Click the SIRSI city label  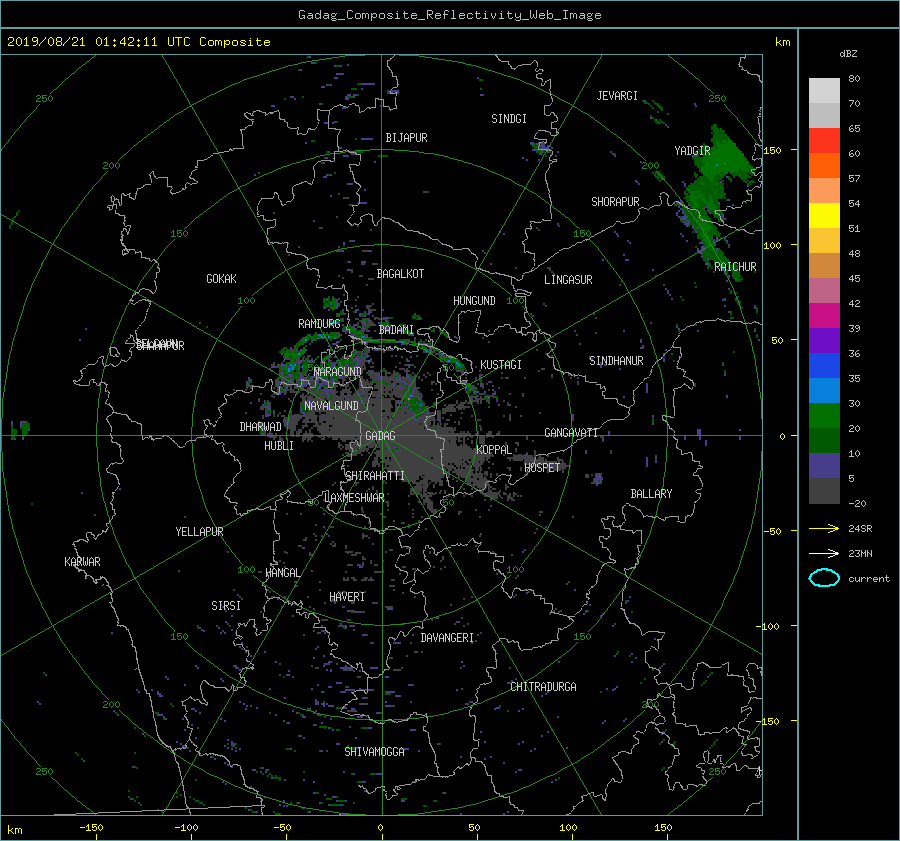[226, 606]
